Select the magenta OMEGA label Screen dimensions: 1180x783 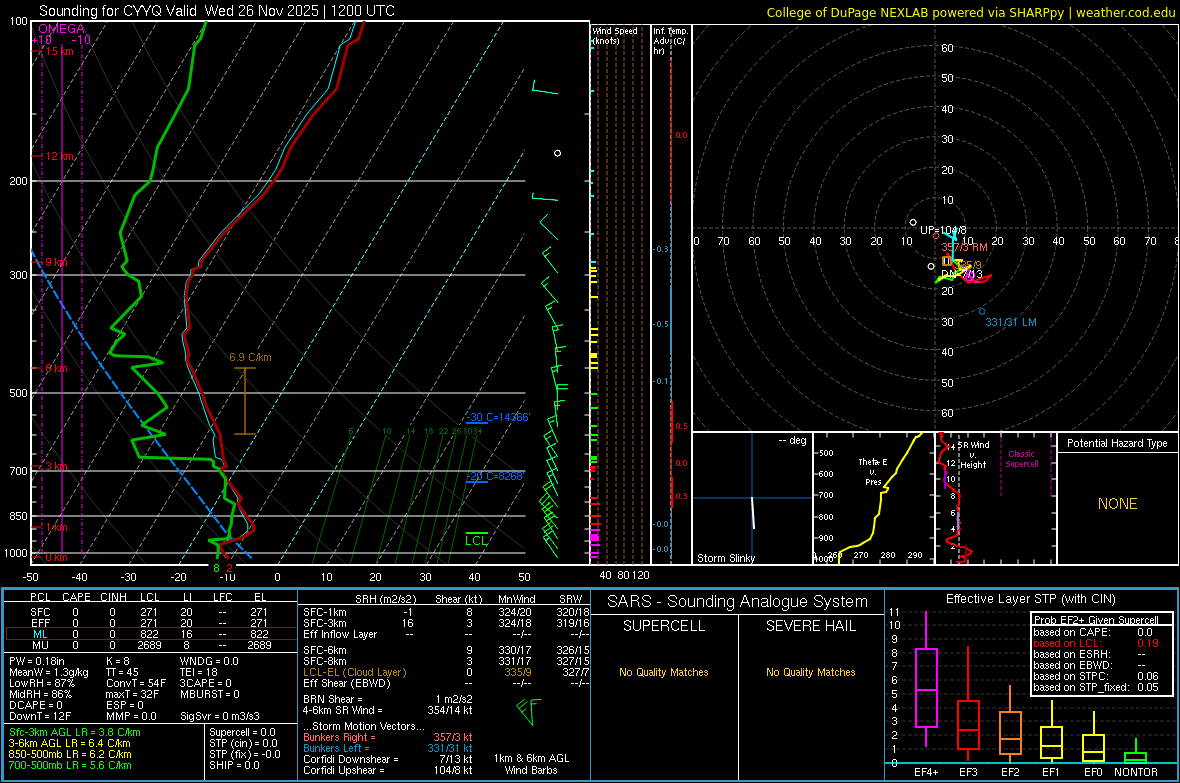tap(62, 29)
